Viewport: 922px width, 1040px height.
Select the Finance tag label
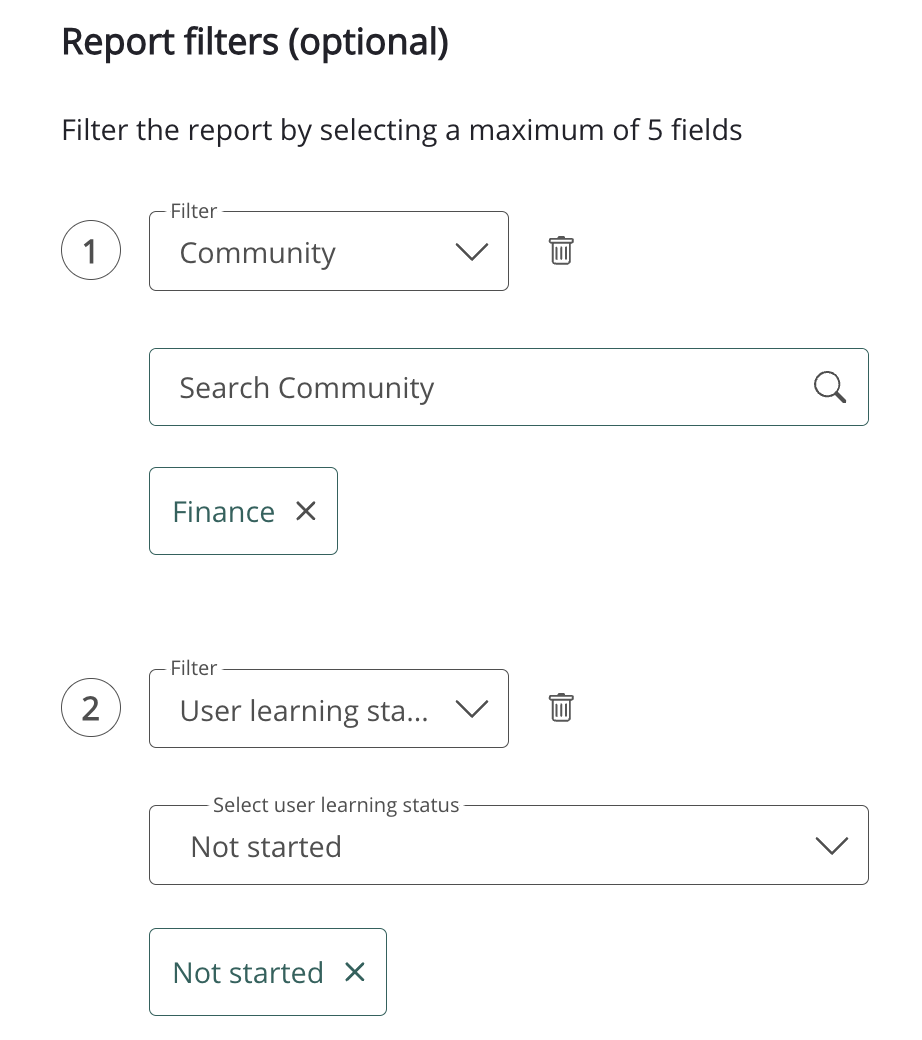pos(223,512)
